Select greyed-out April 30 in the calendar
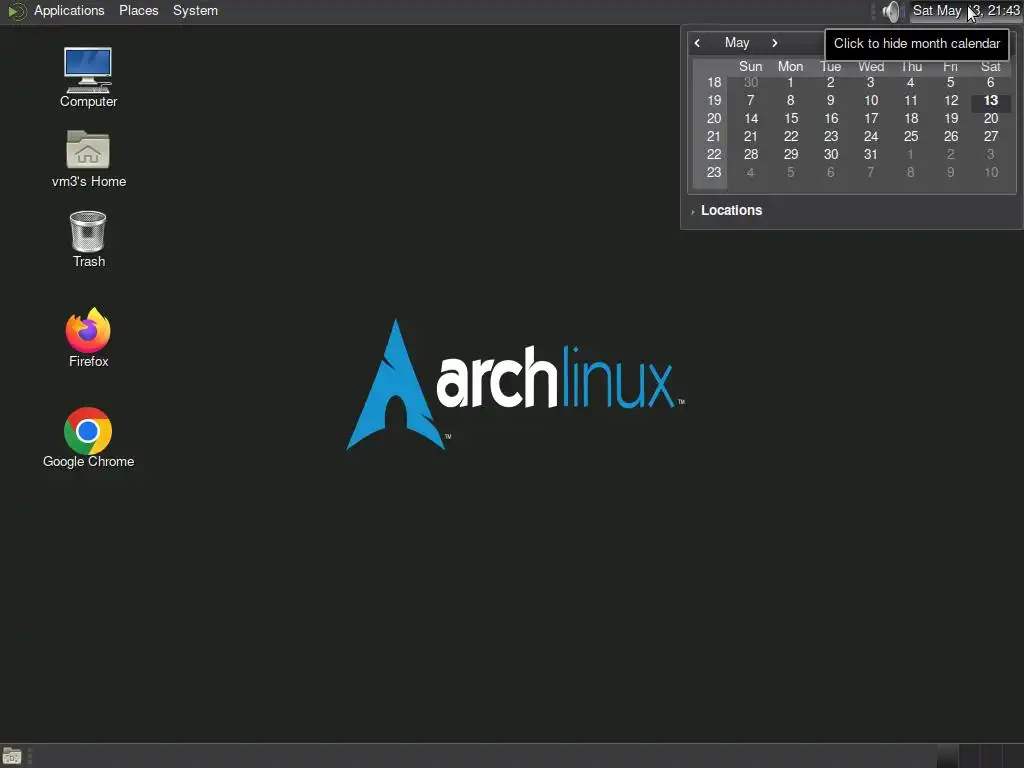This screenshot has width=1024, height=768. (750, 82)
